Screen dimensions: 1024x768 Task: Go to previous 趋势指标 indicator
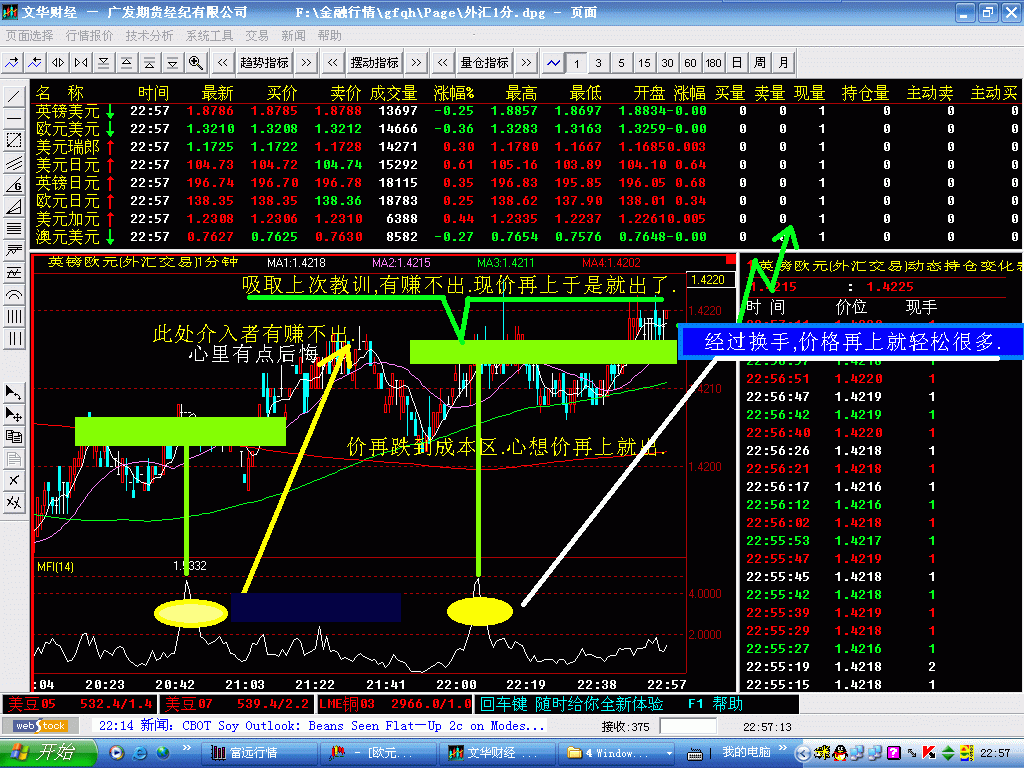pyautogui.click(x=223, y=63)
